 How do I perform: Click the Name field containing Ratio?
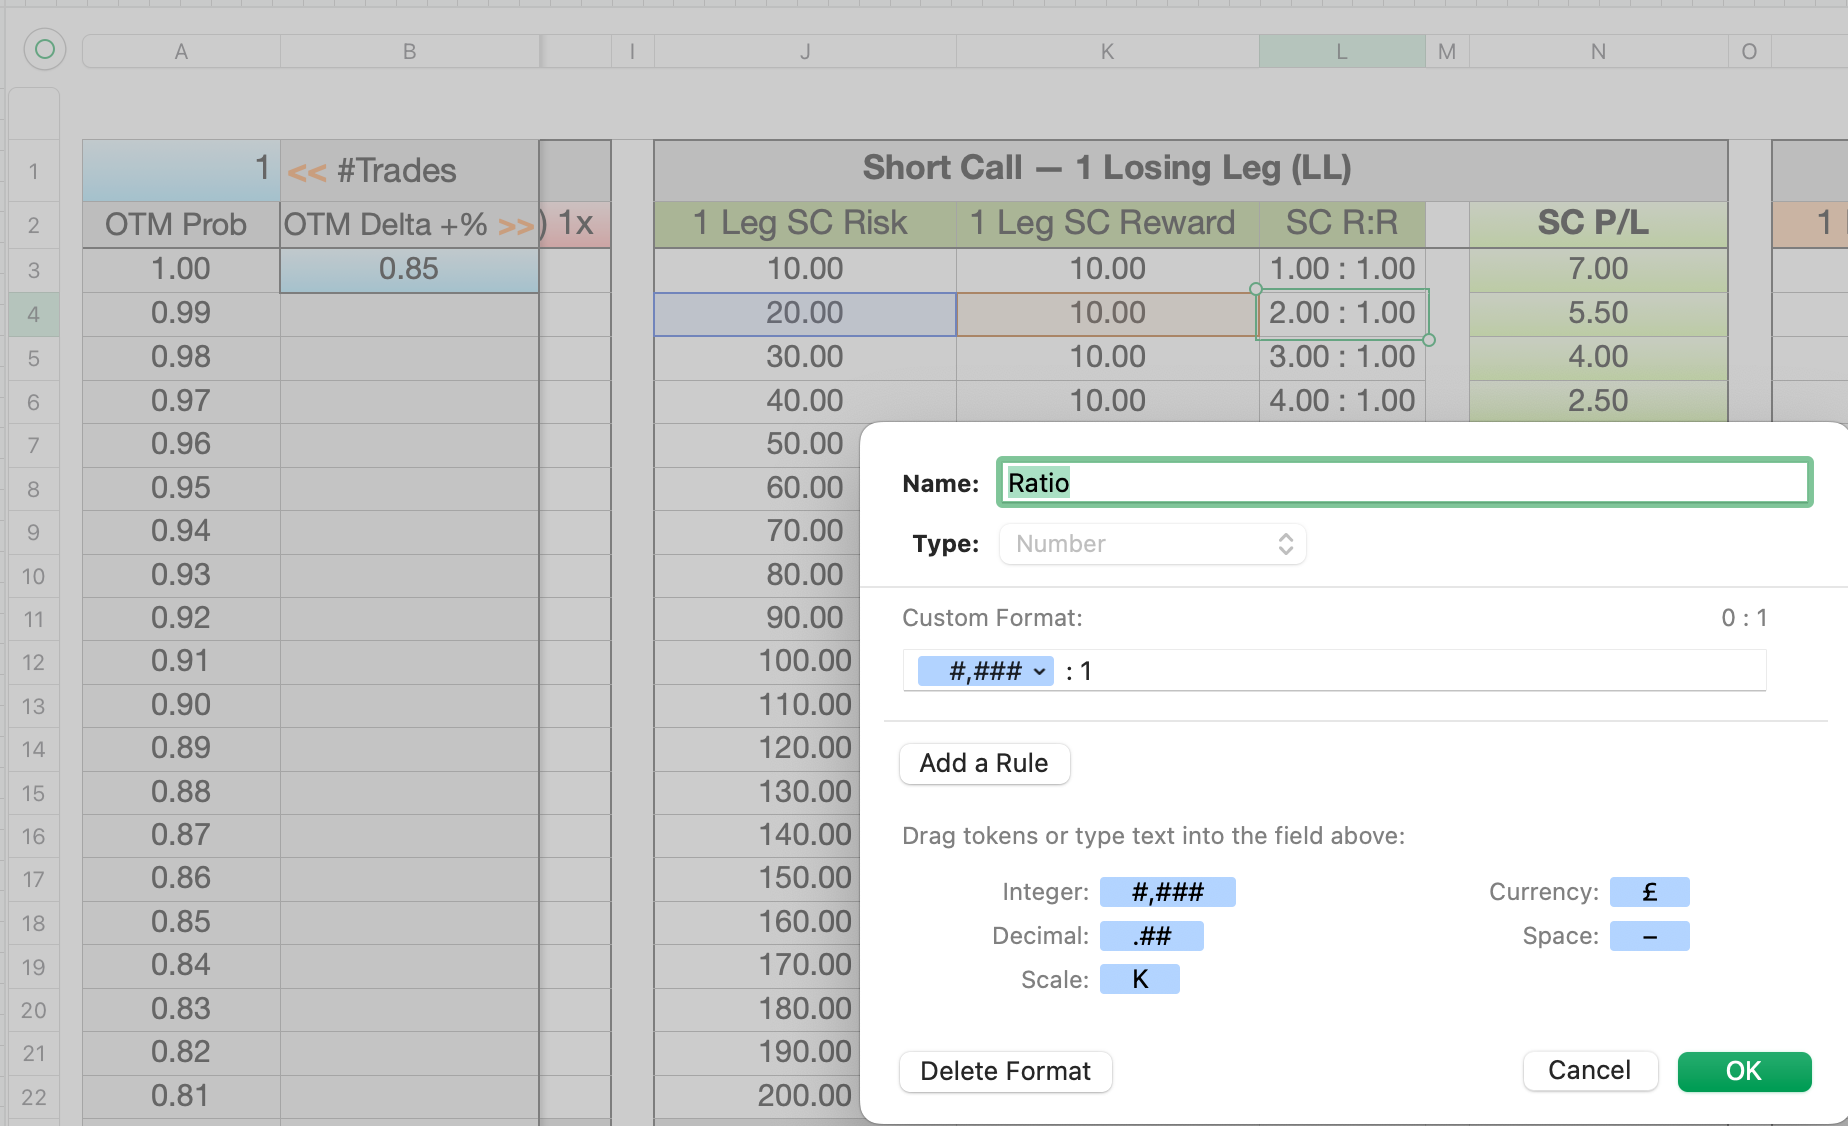pyautogui.click(x=1404, y=483)
